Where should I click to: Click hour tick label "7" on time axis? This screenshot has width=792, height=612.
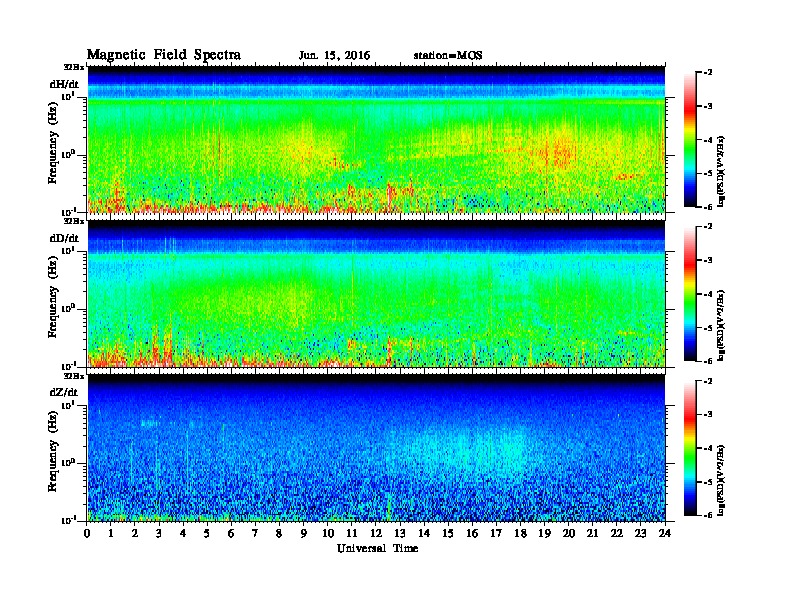coord(255,534)
